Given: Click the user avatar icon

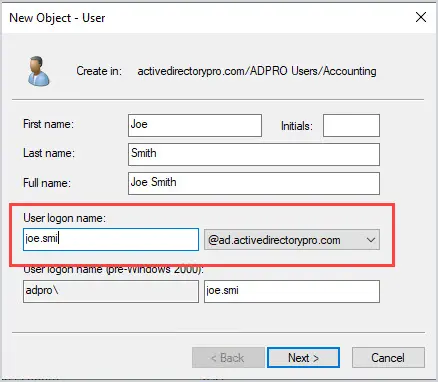Looking at the screenshot, I should tap(39, 71).
